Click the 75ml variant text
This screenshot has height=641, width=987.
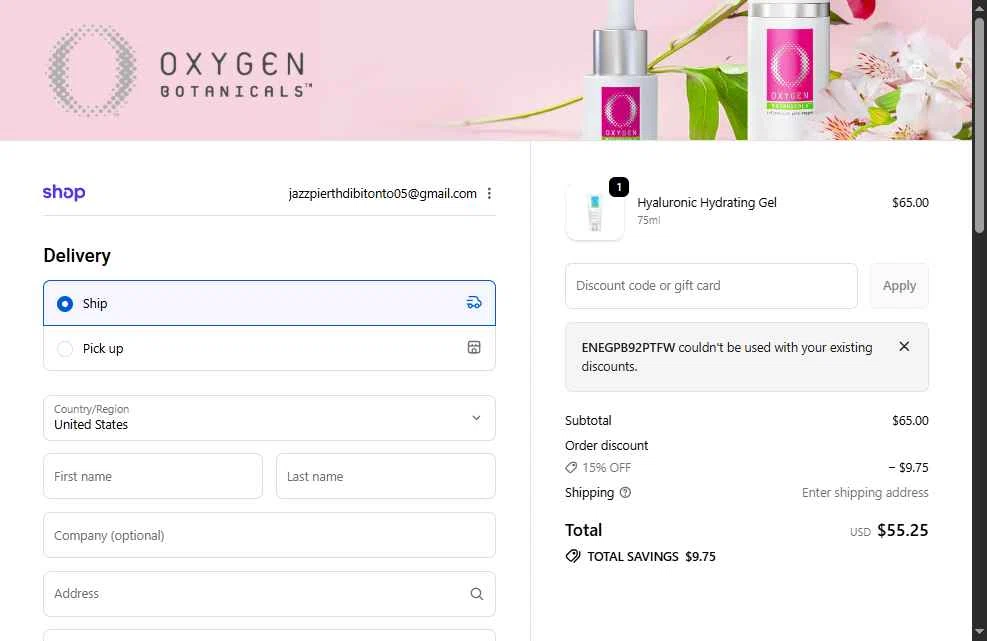(x=648, y=220)
